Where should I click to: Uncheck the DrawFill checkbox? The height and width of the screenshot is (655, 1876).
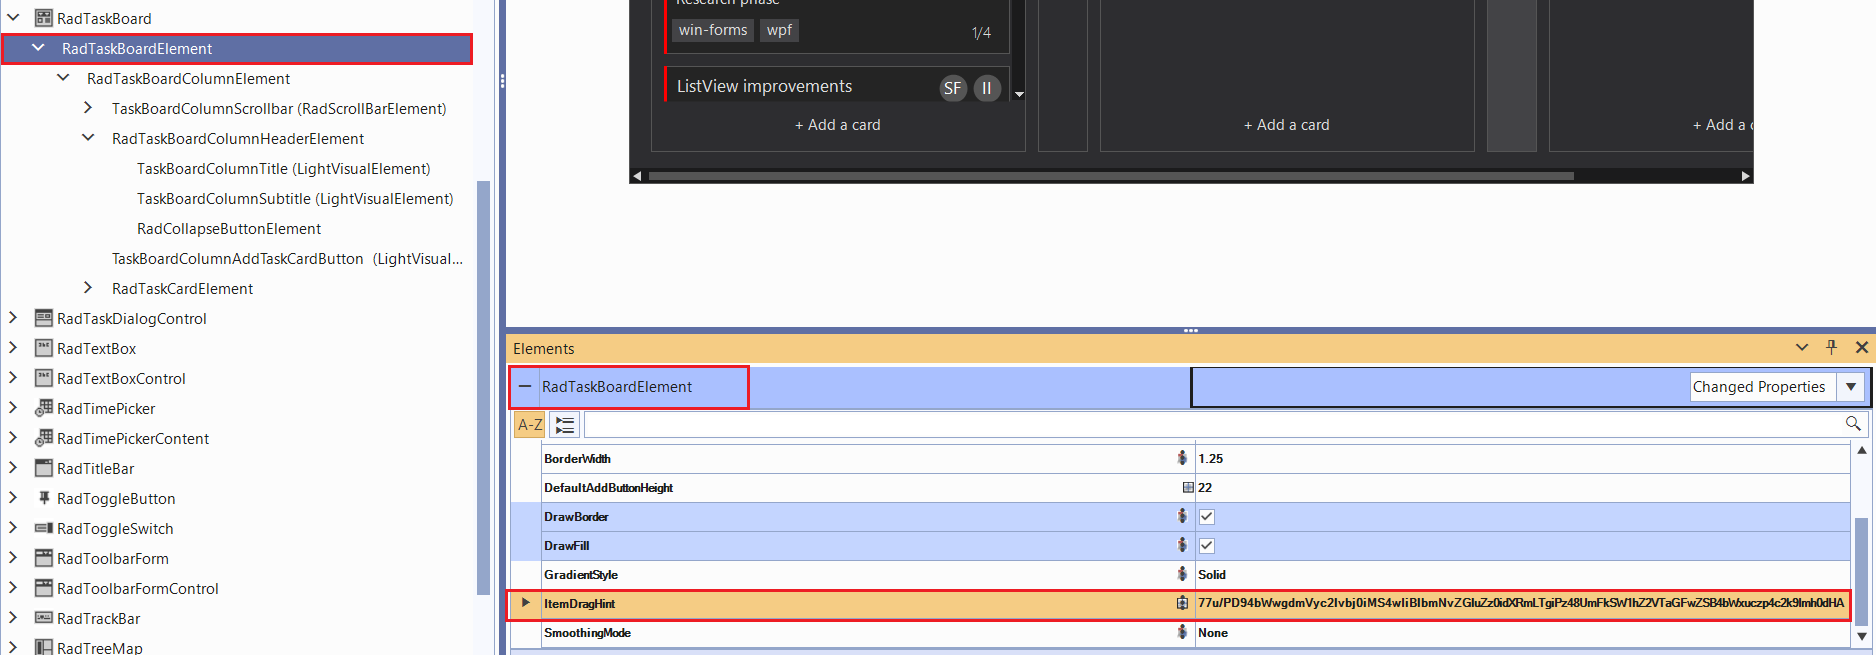[1207, 546]
